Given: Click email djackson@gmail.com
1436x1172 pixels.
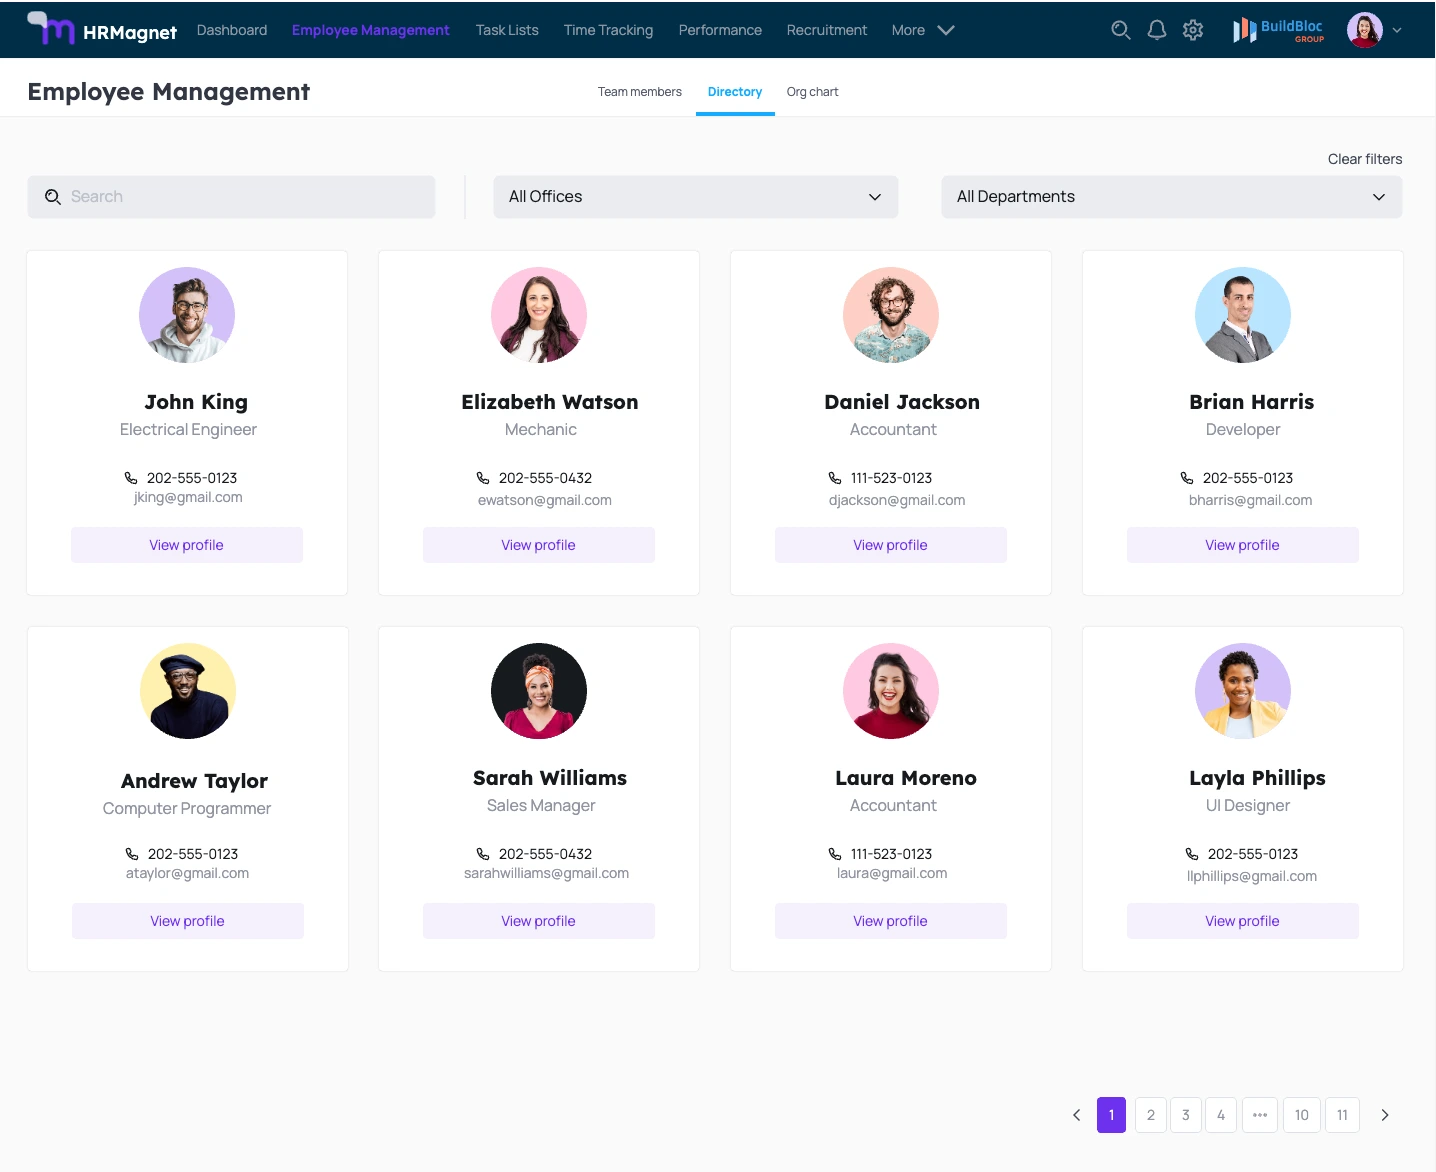Looking at the screenshot, I should click(x=897, y=500).
